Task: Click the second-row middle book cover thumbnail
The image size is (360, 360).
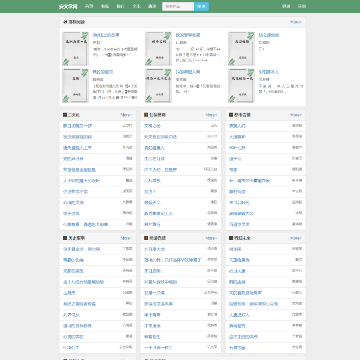Action: (x=158, y=86)
